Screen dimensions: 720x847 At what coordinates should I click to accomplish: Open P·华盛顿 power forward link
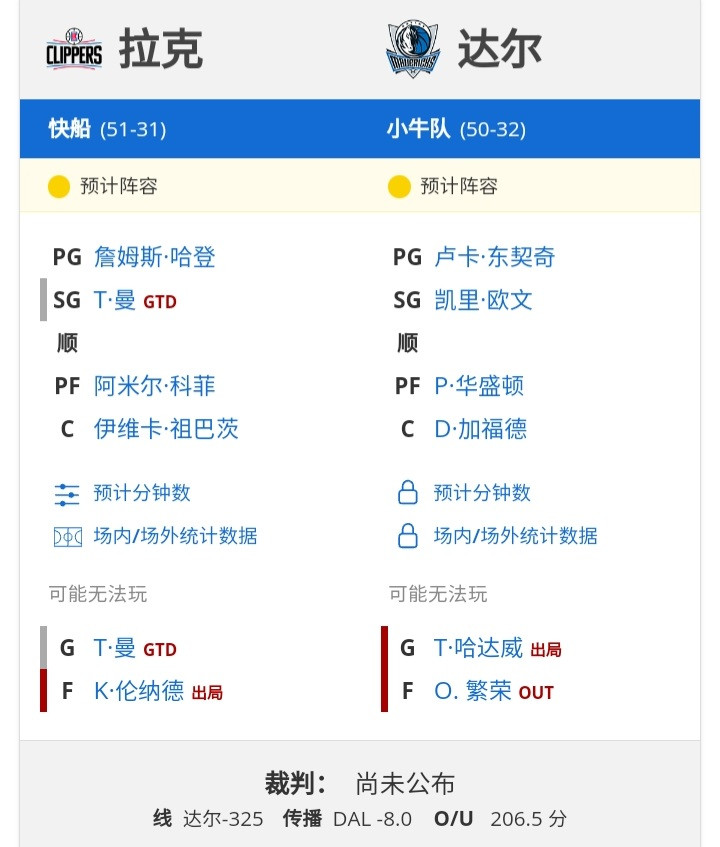(479, 386)
